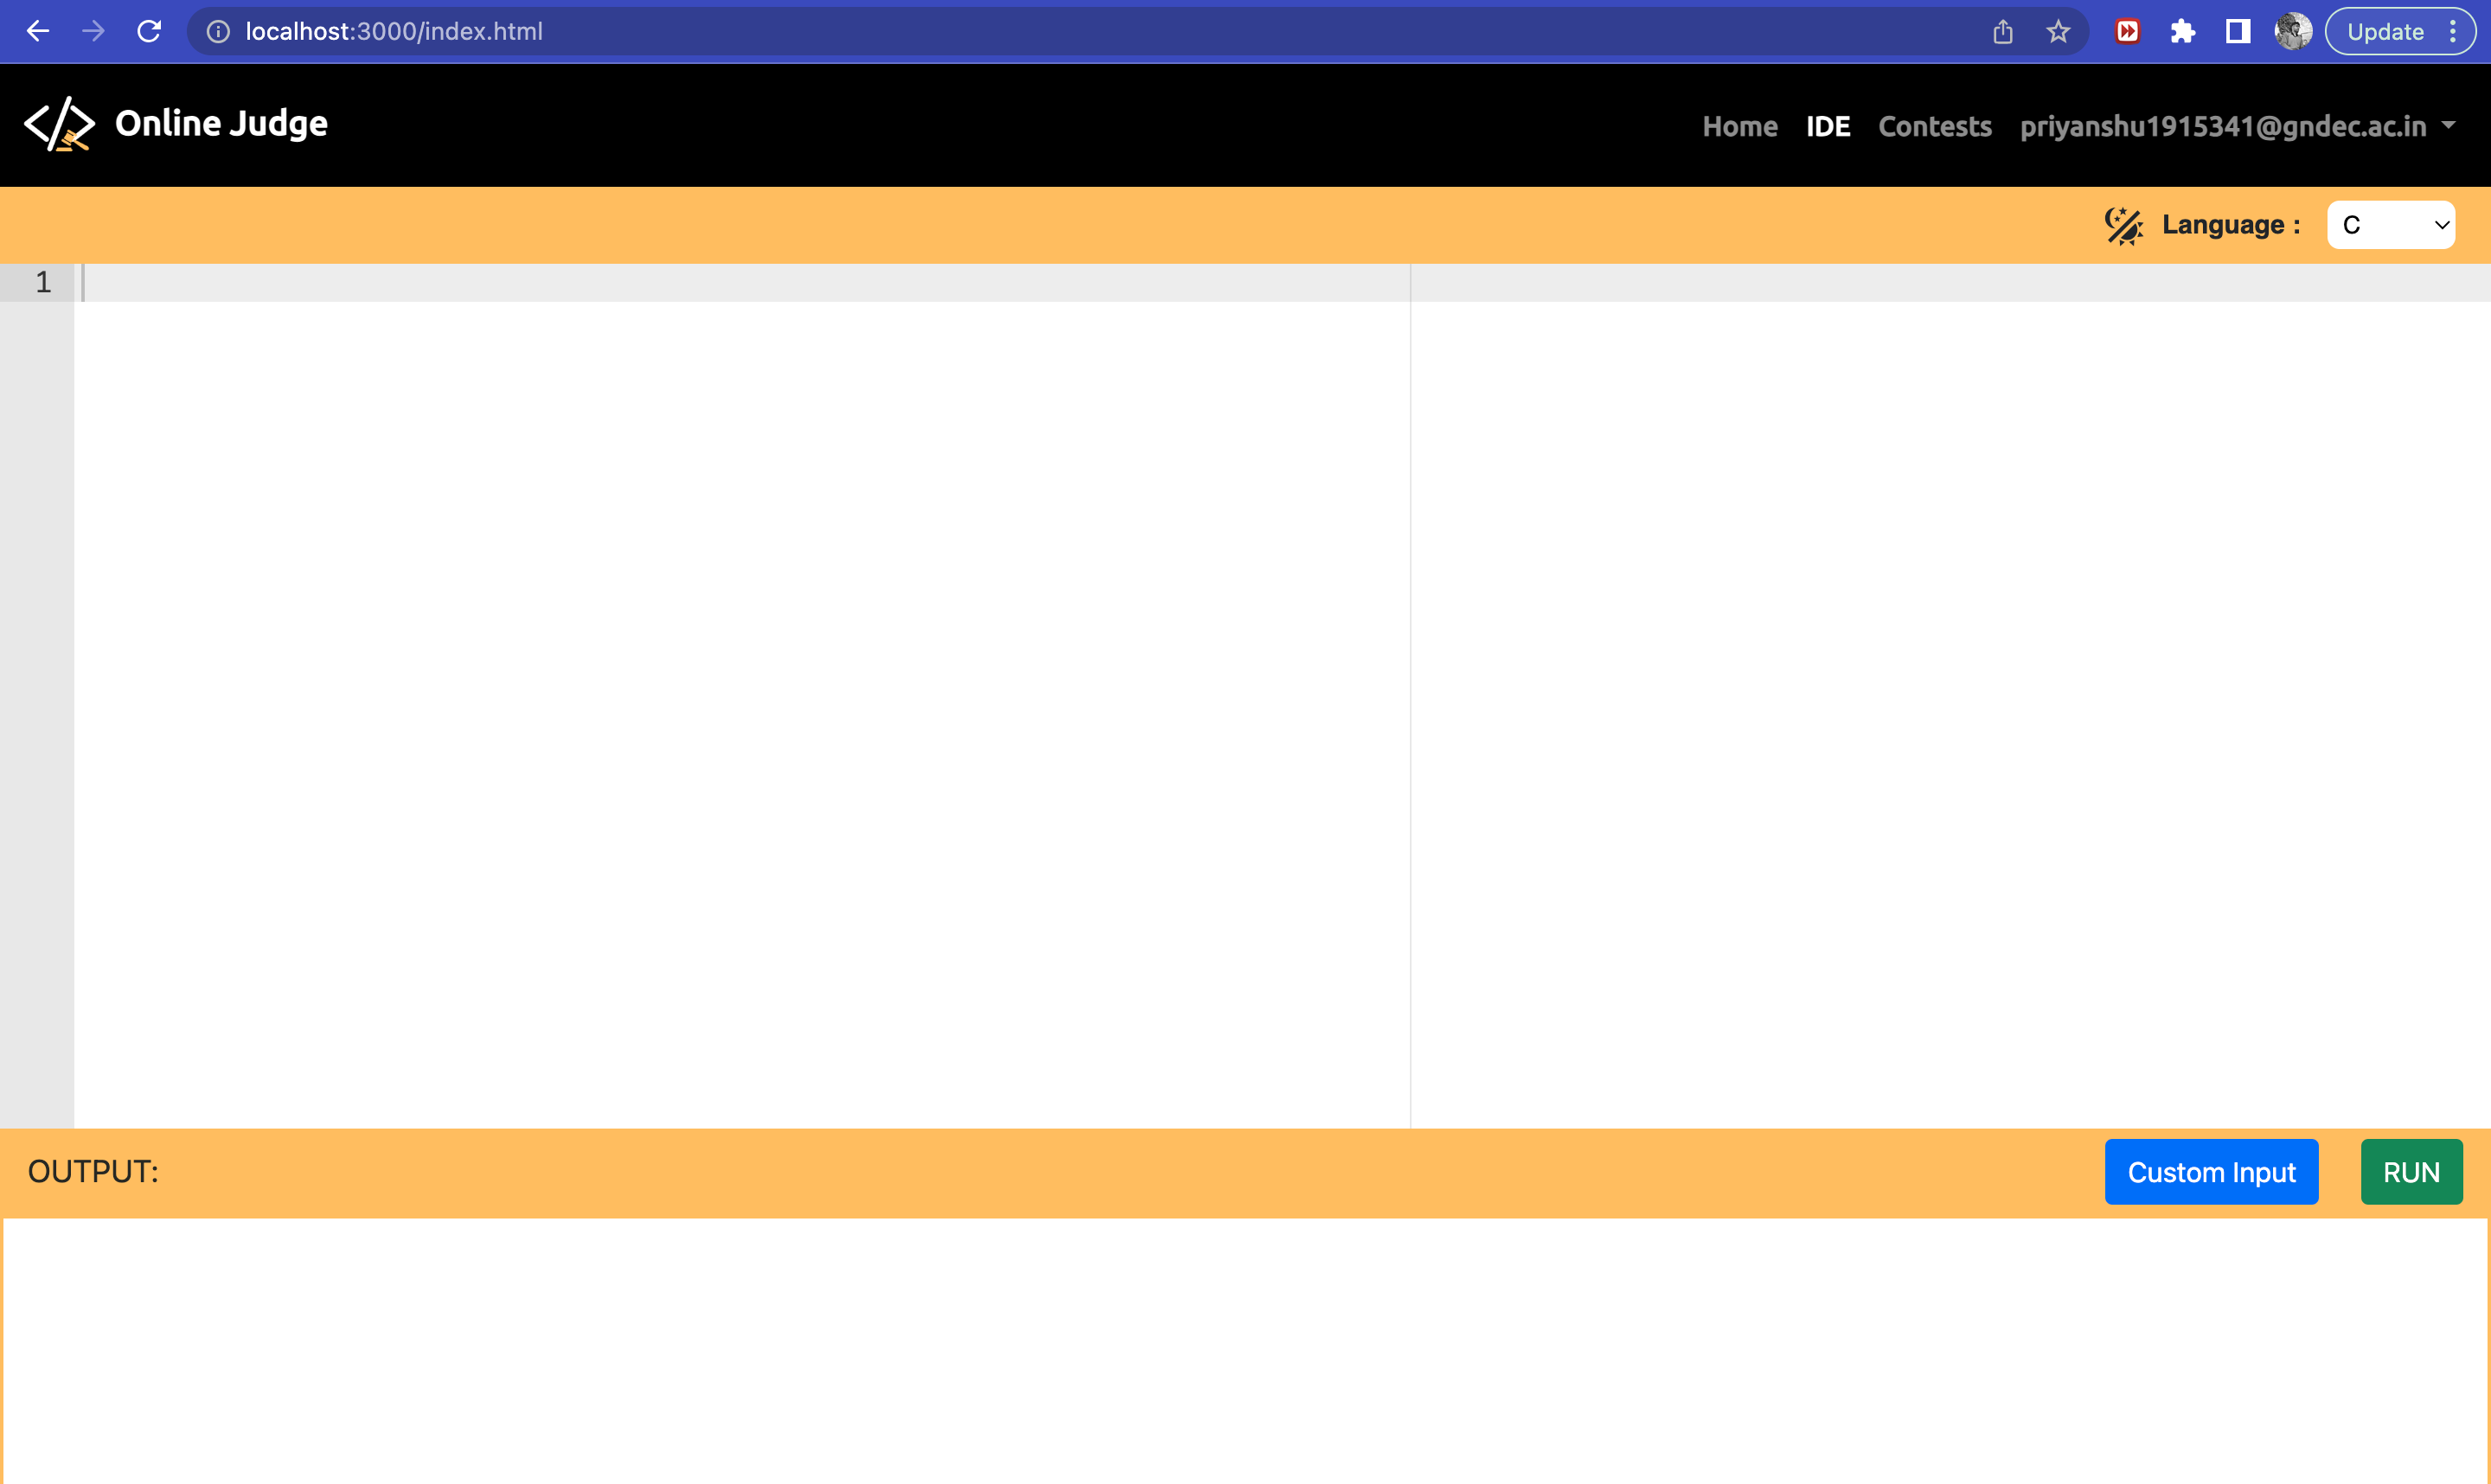Click the profile avatar in the browser toolbar
2491x1484 pixels.
(2292, 31)
